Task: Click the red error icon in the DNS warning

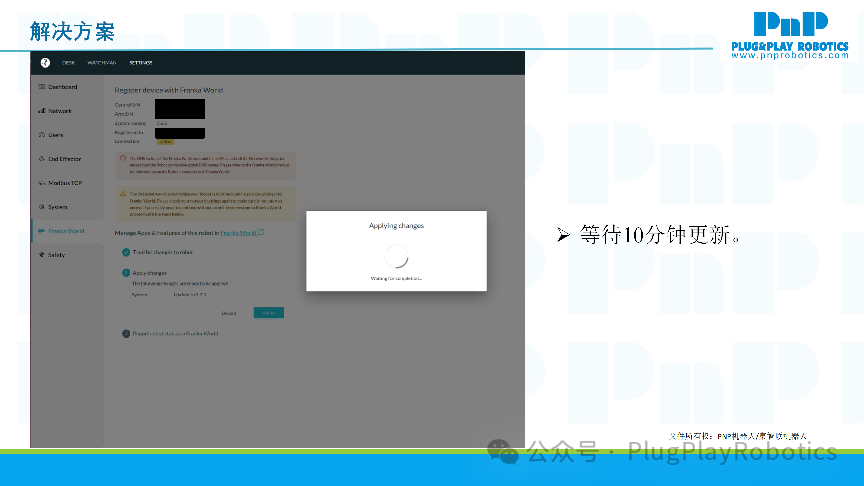Action: 123,158
